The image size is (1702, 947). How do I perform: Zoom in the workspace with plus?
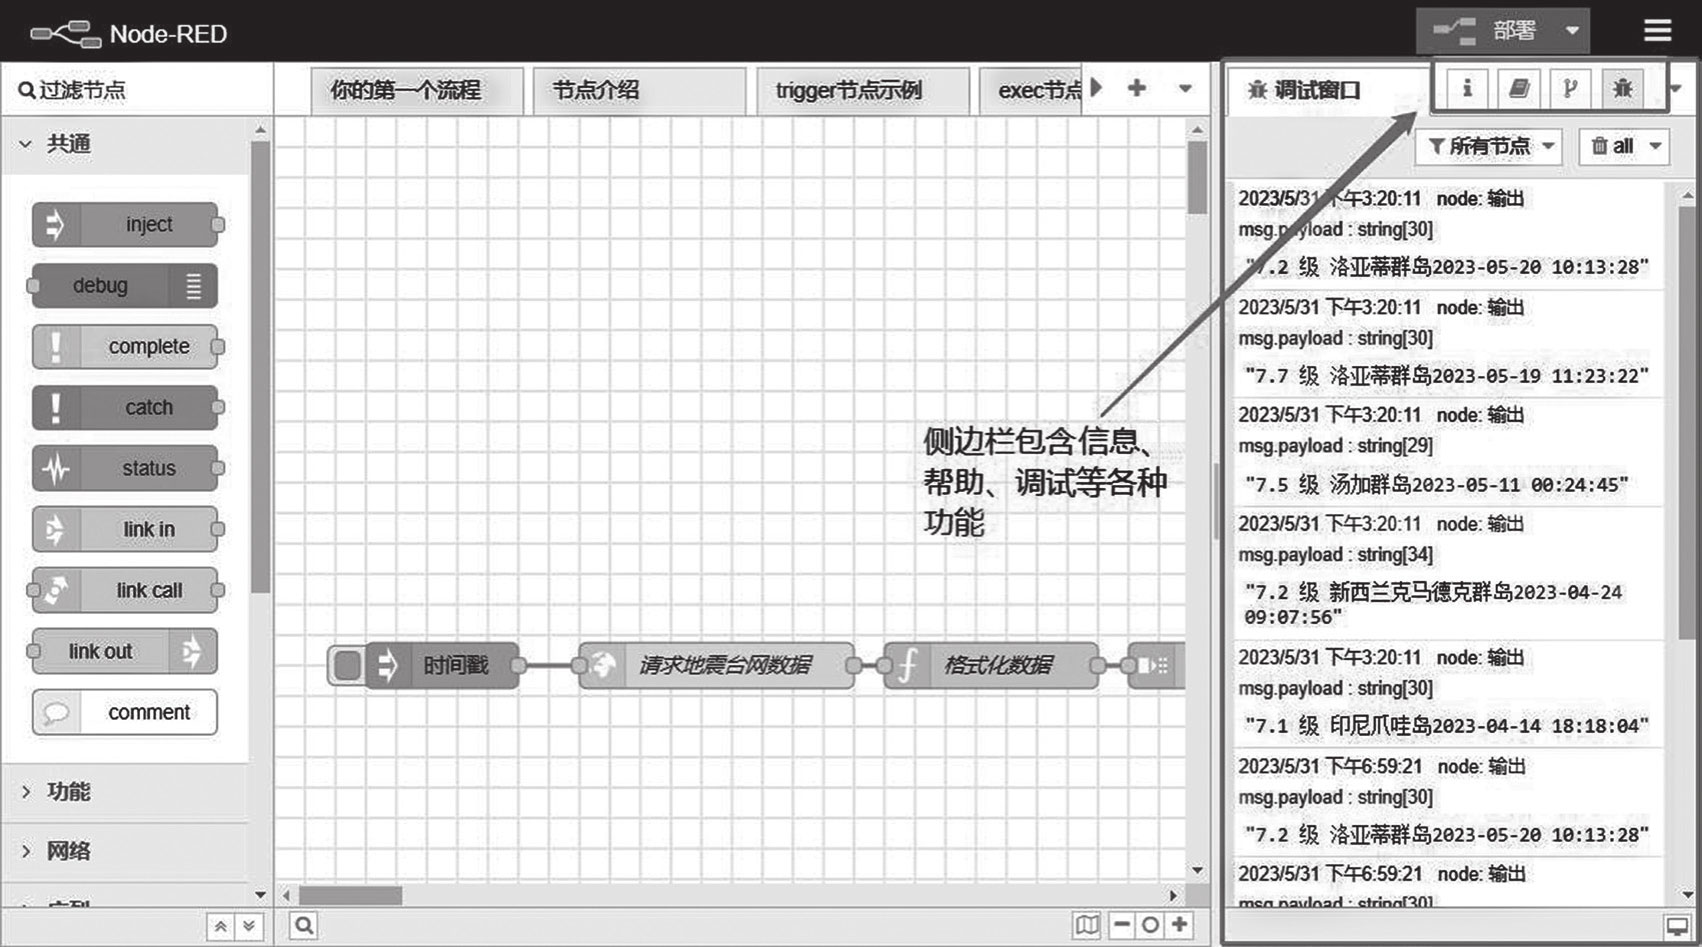pos(1180,925)
